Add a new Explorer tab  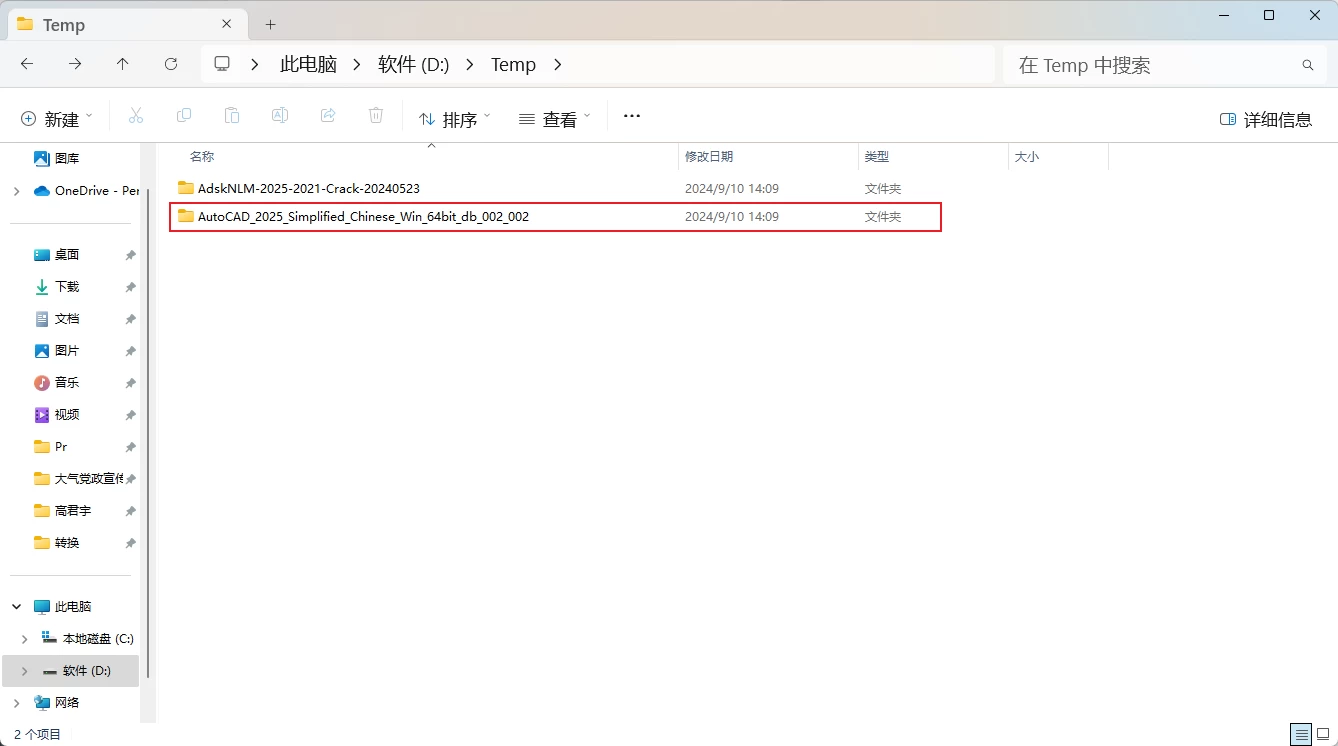point(270,24)
